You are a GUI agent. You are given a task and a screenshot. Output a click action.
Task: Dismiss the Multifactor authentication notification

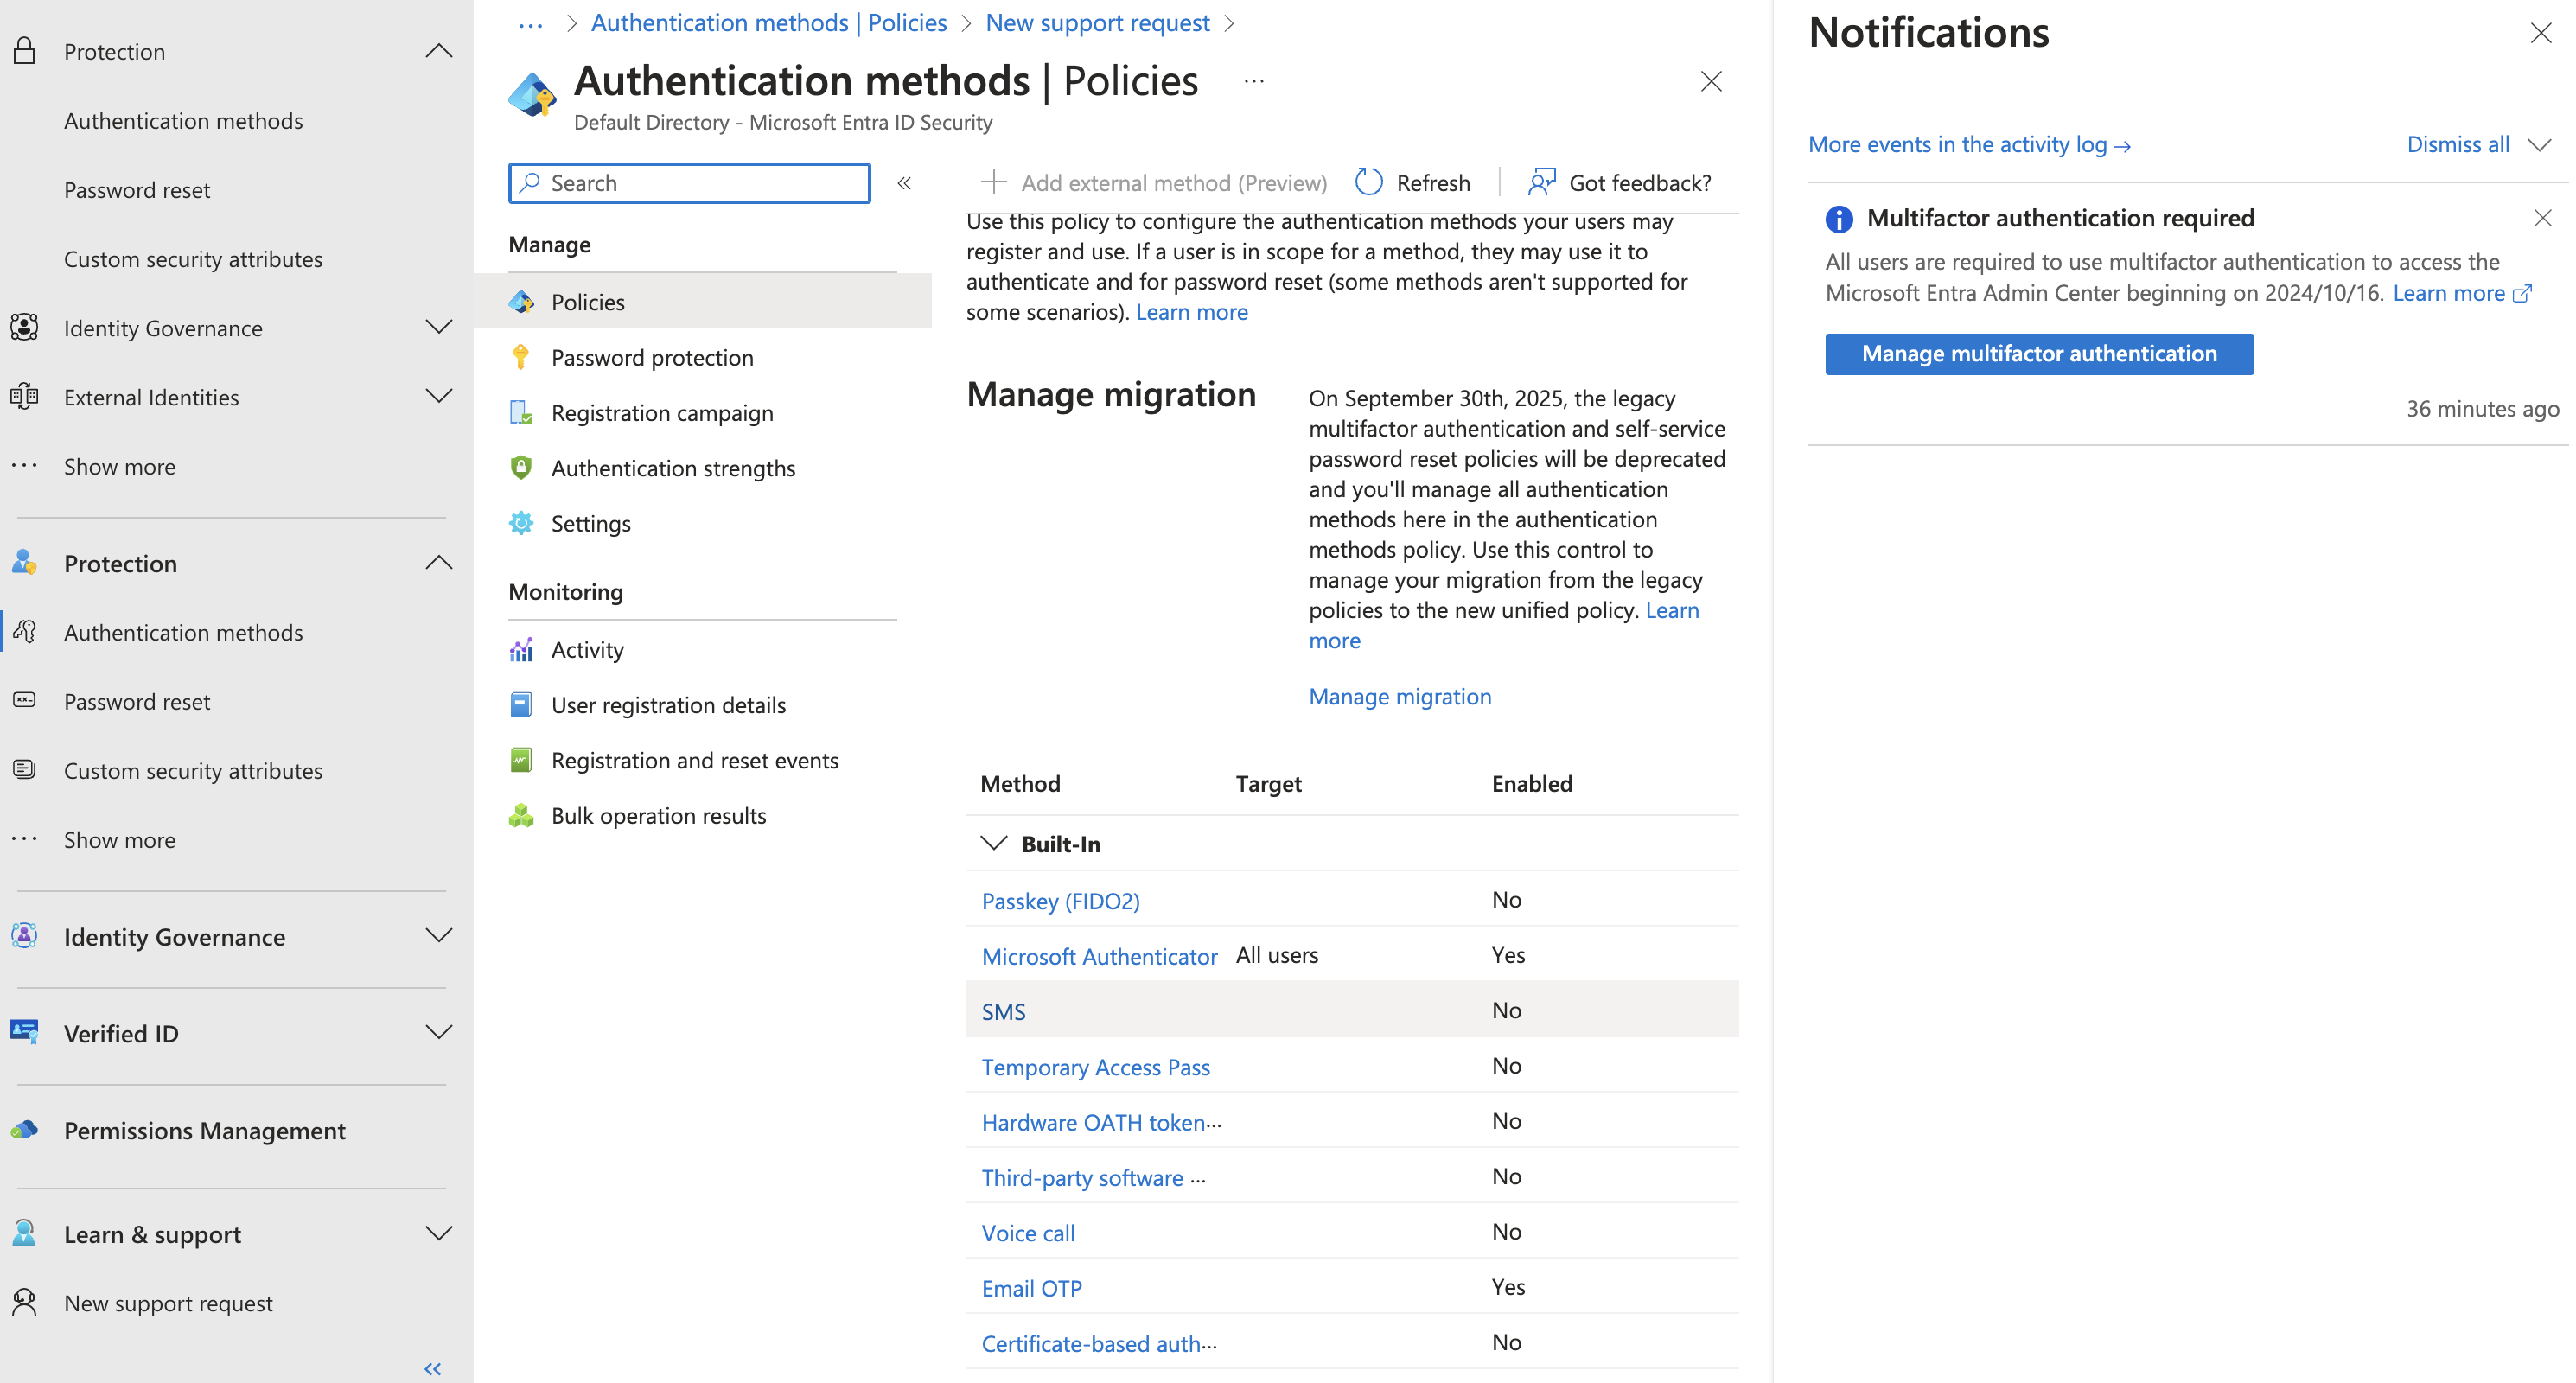[x=2542, y=218]
